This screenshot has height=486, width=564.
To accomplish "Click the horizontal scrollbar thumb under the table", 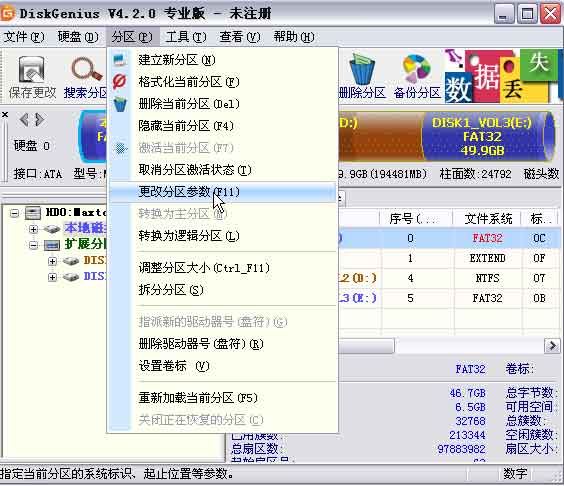I will coord(366,346).
